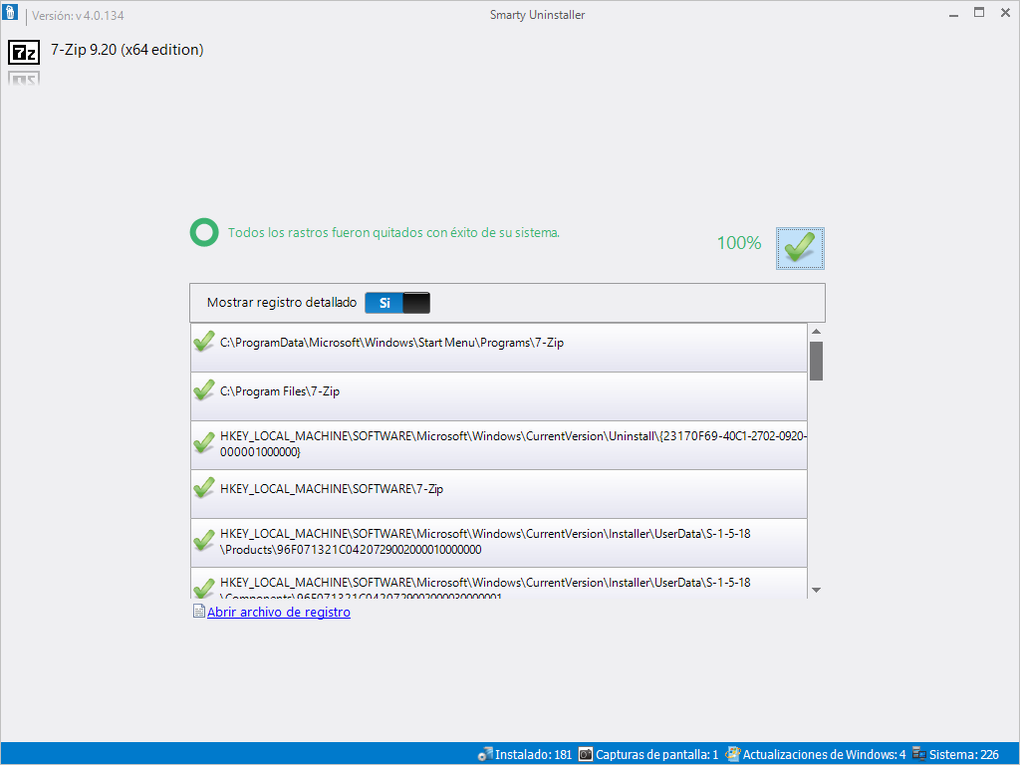Select the Uninstall\{23170F69-40C1 registry row
The width and height of the screenshot is (1020, 765).
[498, 445]
